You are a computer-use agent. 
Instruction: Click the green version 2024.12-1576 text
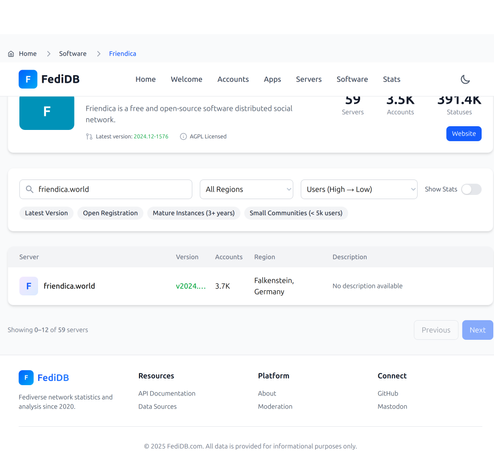pyautogui.click(x=151, y=136)
